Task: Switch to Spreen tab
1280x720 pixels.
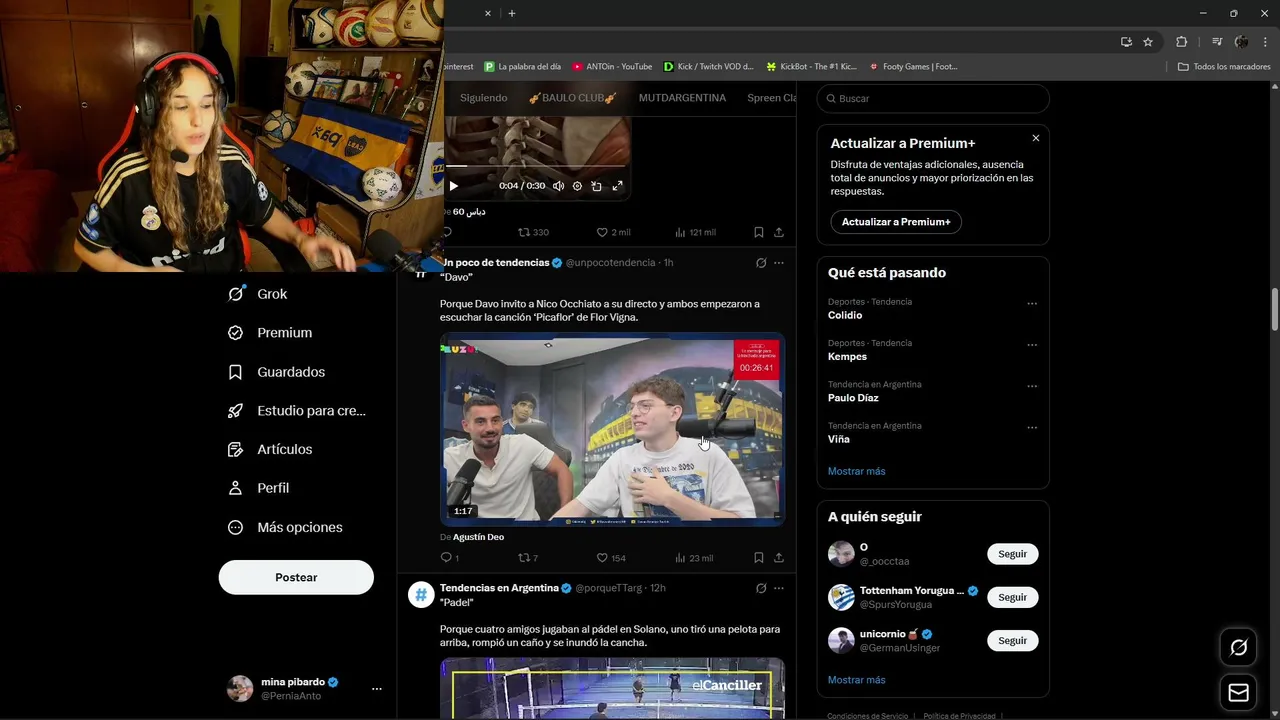Action: coord(771,98)
